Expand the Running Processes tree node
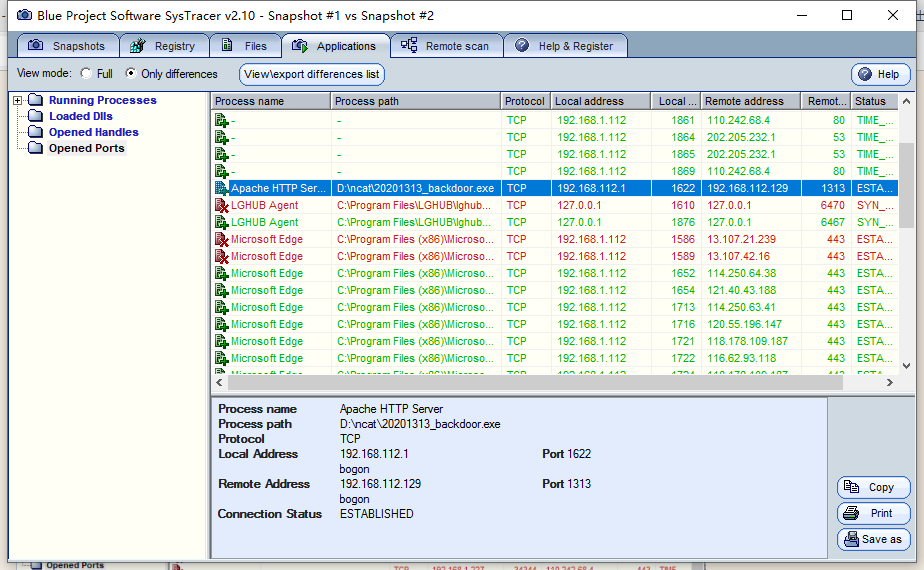Viewport: 924px width, 570px height. (18, 100)
